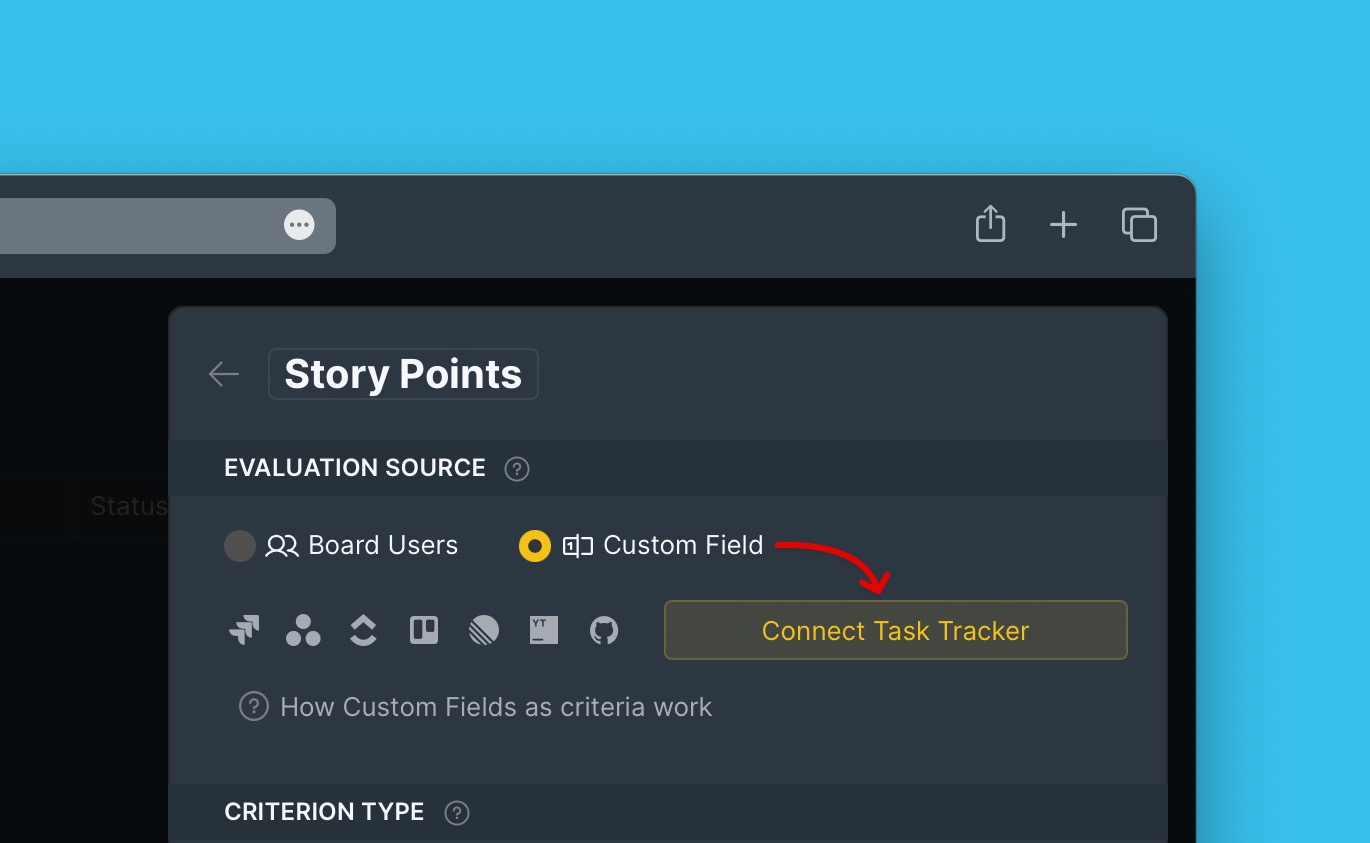
Task: Open a new tab with plus button
Action: coord(1063,225)
